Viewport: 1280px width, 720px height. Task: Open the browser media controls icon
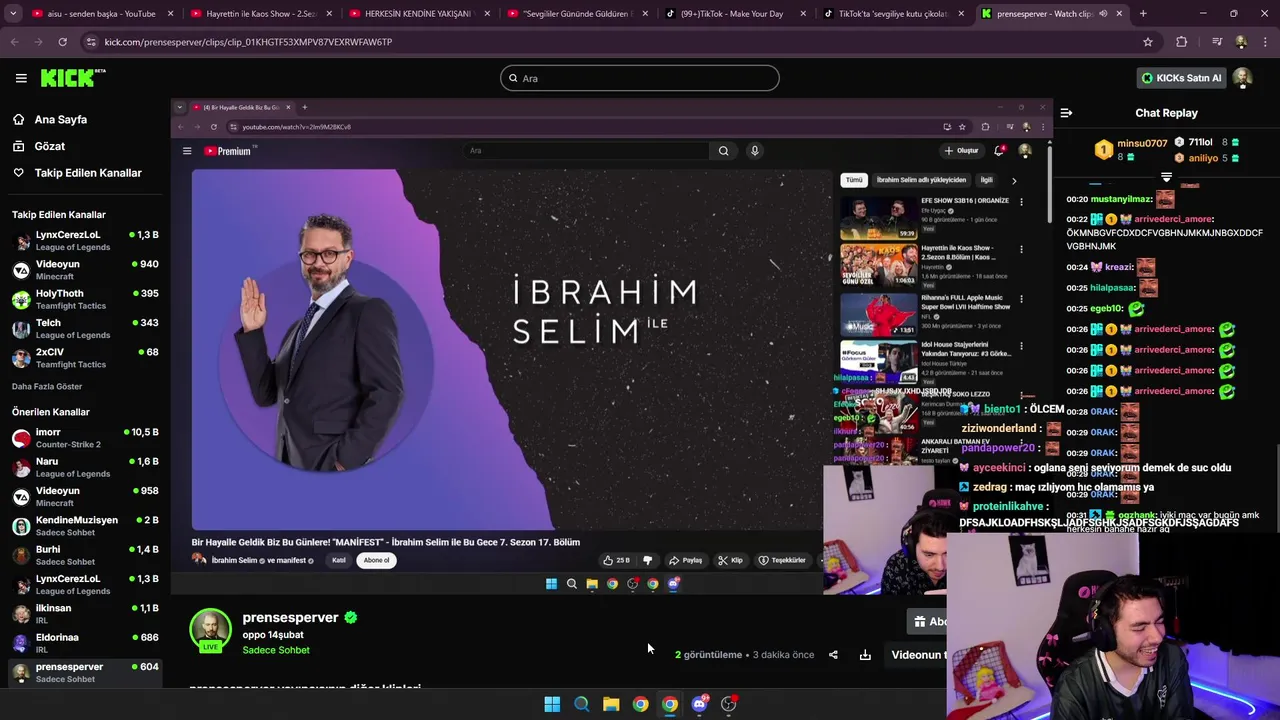pos(1216,42)
